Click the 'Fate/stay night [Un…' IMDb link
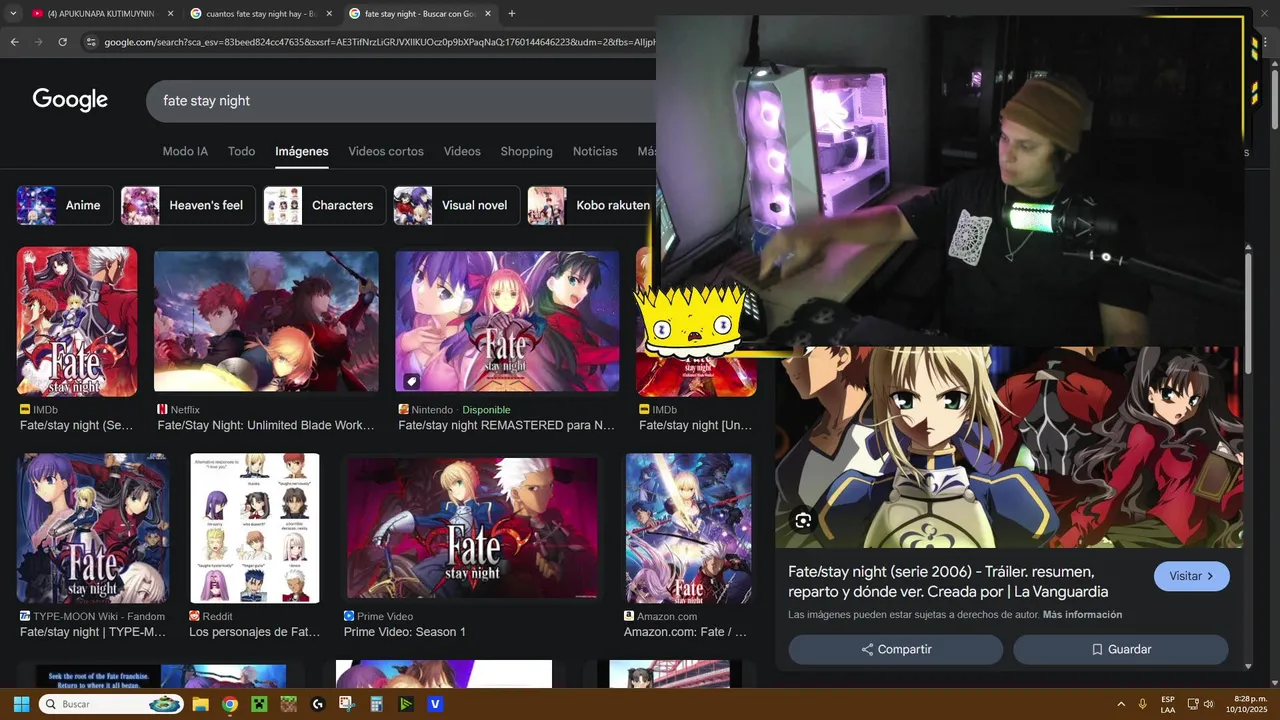Viewport: 1280px width, 720px height. click(x=695, y=425)
